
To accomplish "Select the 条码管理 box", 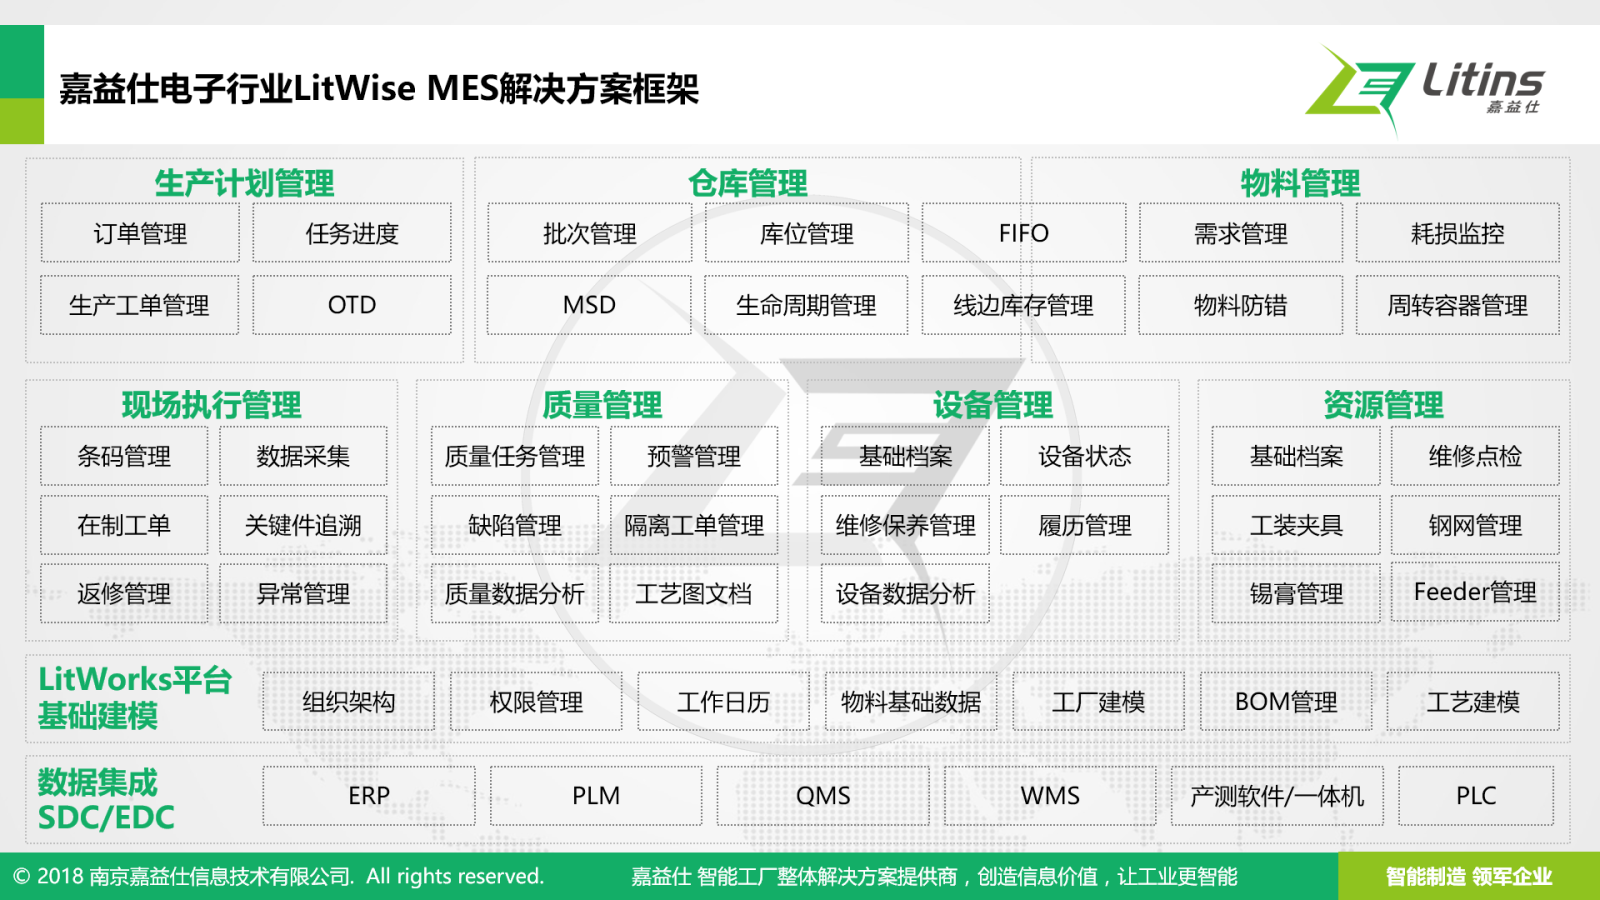I will tap(124, 456).
